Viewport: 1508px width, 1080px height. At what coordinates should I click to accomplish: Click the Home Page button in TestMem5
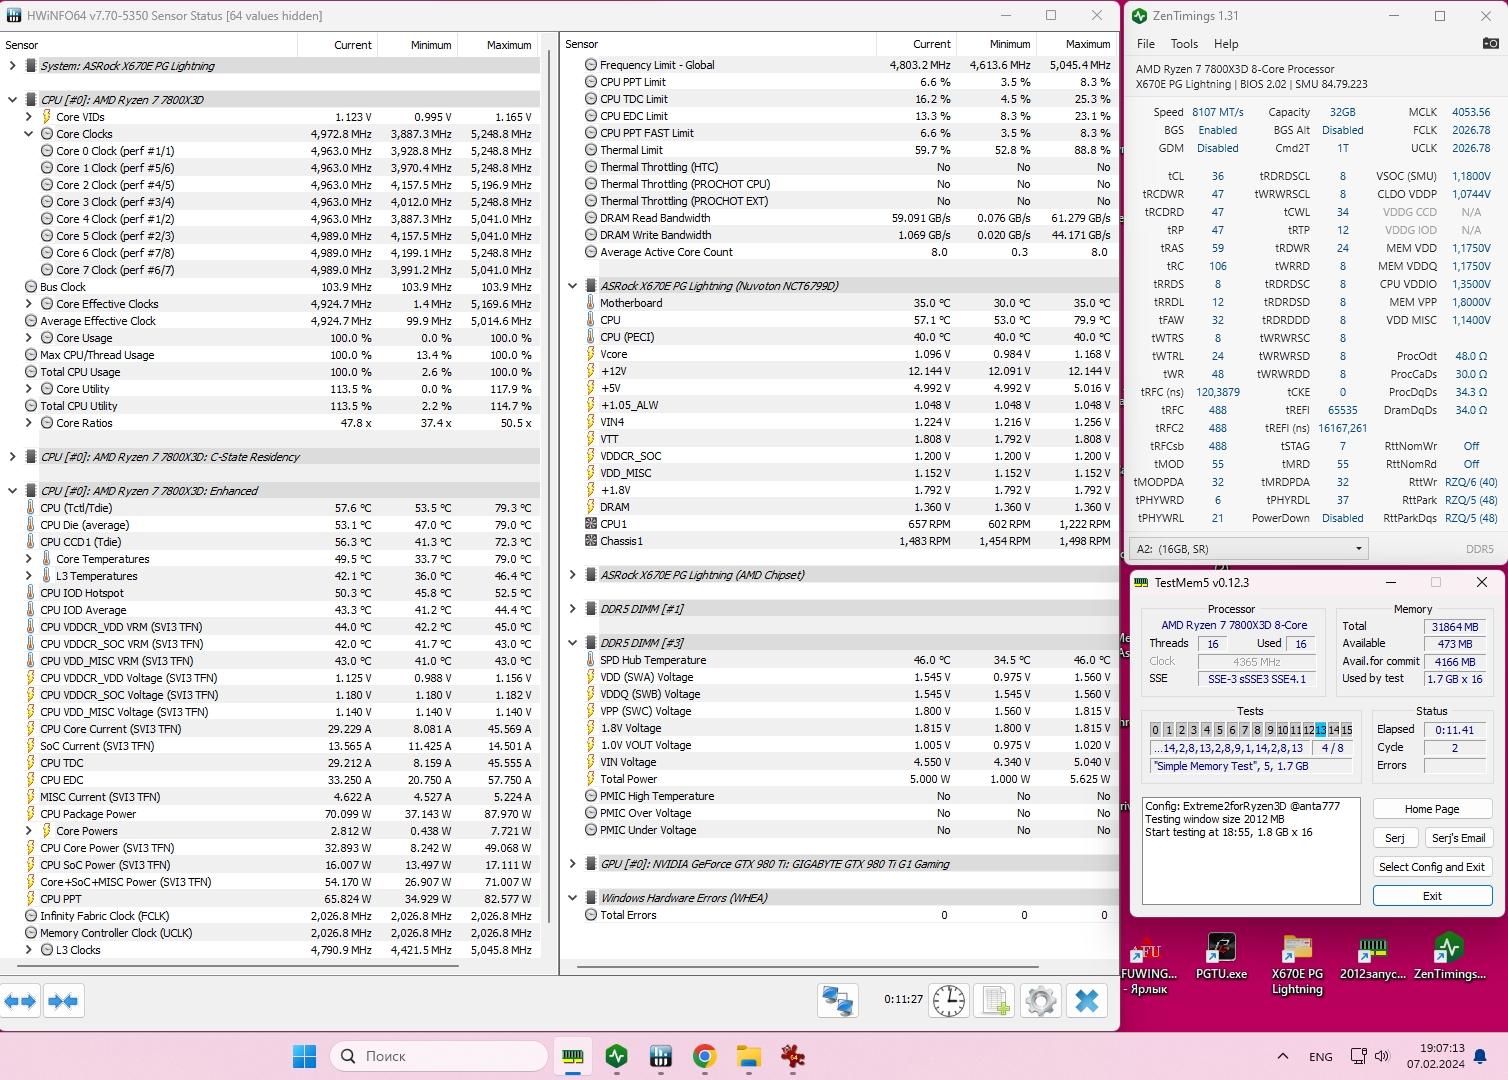(x=1432, y=809)
